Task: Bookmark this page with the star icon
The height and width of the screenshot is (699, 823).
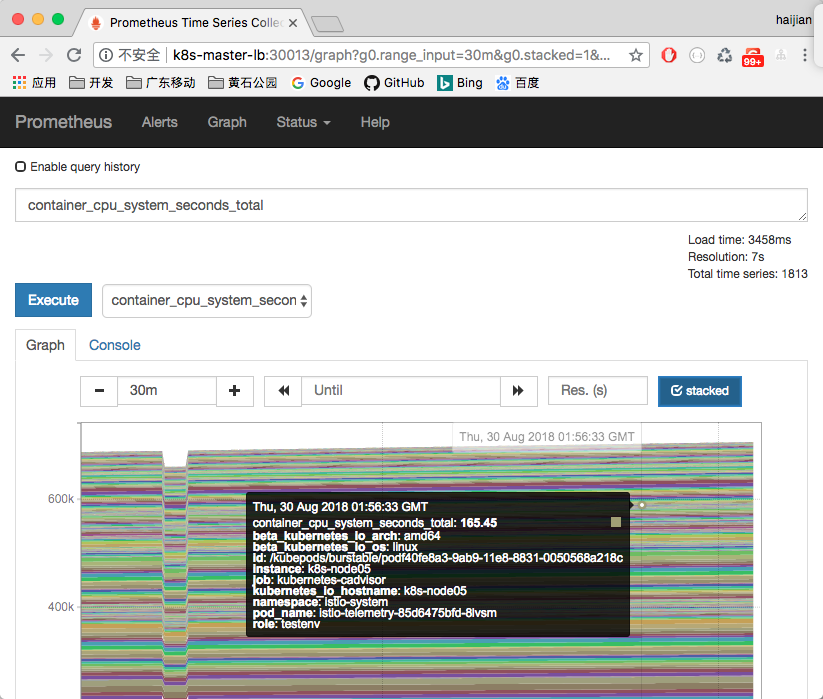Action: (x=636, y=55)
